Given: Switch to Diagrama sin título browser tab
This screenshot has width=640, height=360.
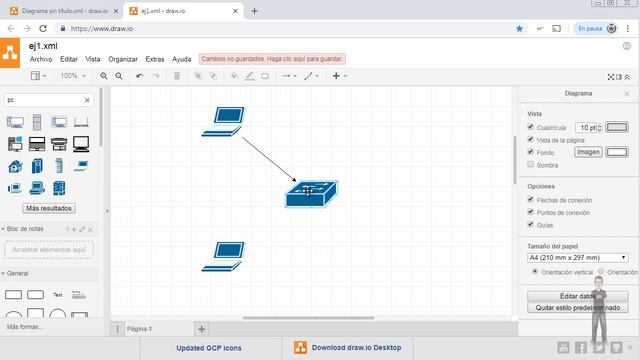Looking at the screenshot, I should (x=64, y=11).
